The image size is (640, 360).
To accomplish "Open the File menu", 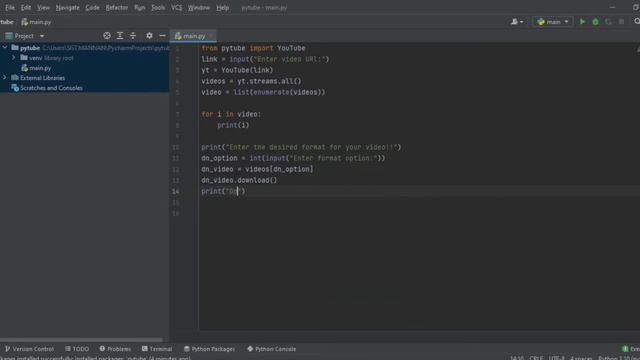I will click(x=10, y=8).
